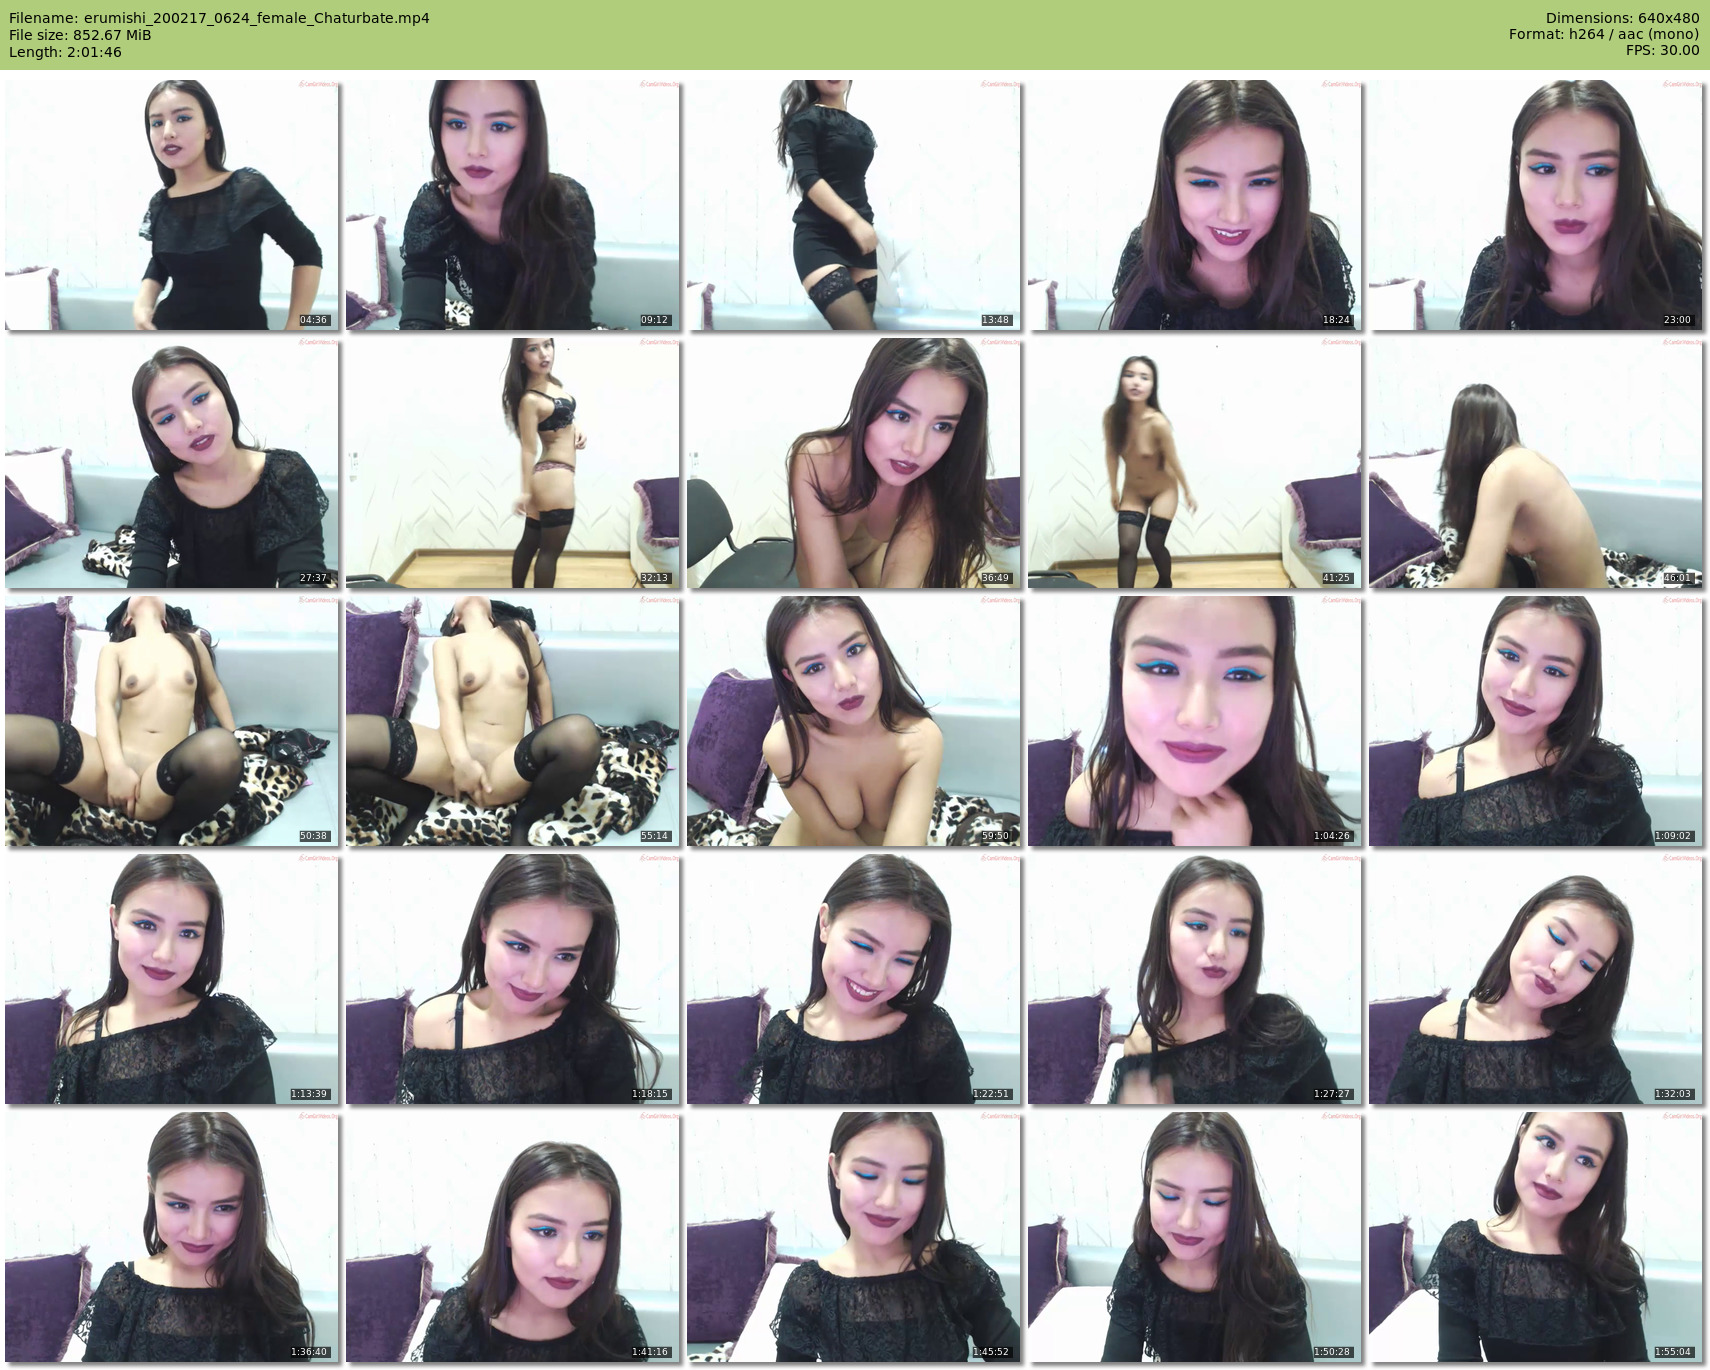
Task: Click the frame stamped 55:14
Action: (513, 721)
